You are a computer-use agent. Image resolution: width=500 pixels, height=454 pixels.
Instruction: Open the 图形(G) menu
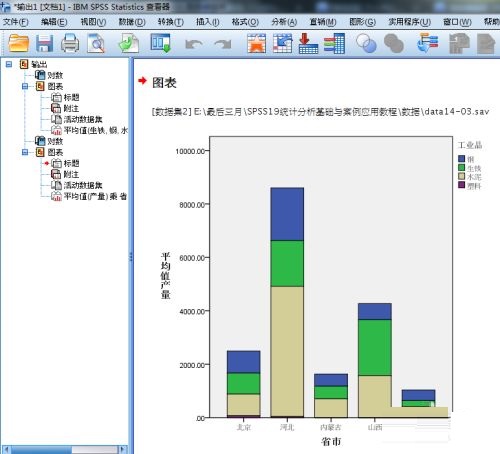point(362,22)
